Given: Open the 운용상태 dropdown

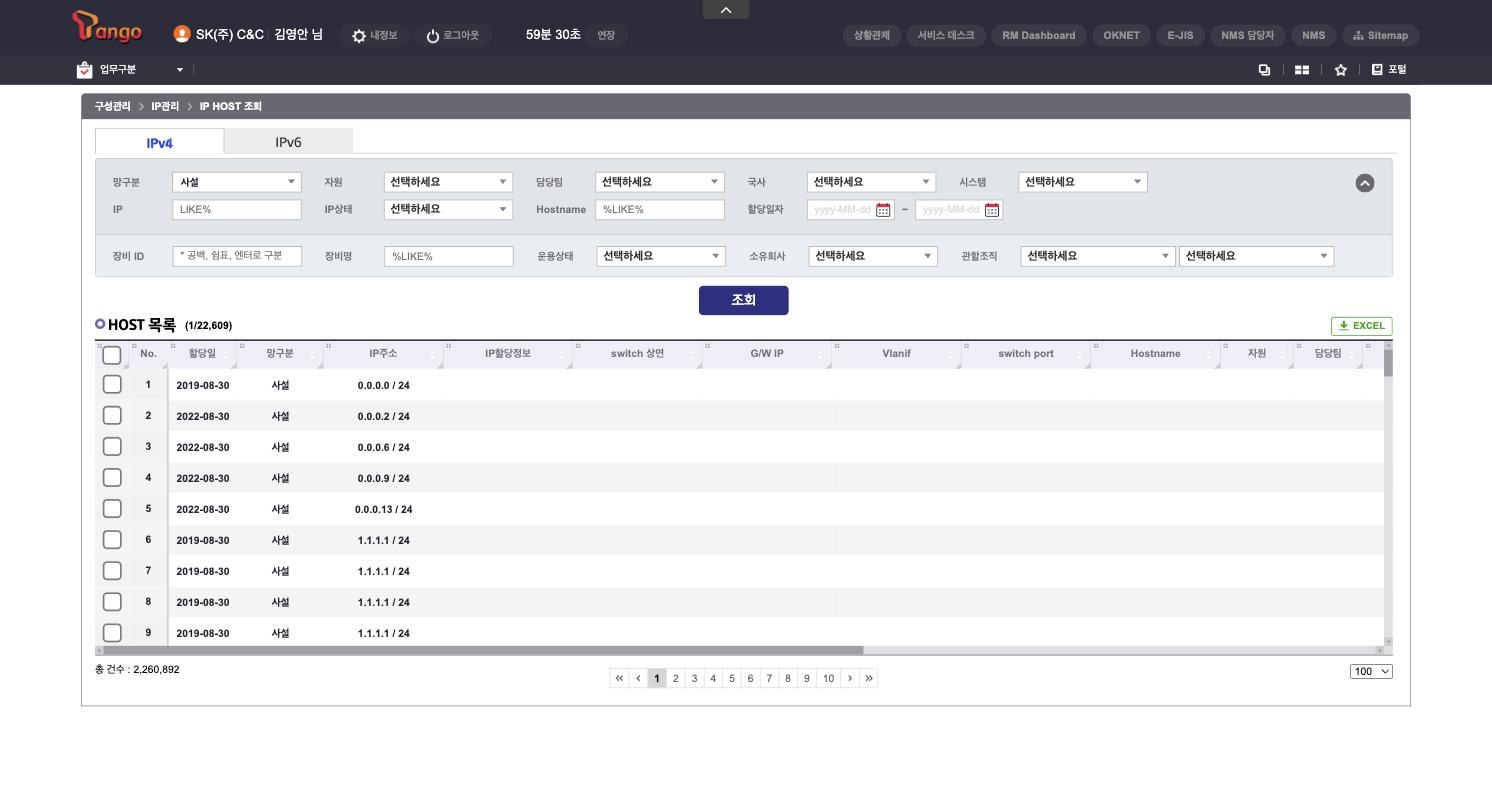Looking at the screenshot, I should pos(661,256).
